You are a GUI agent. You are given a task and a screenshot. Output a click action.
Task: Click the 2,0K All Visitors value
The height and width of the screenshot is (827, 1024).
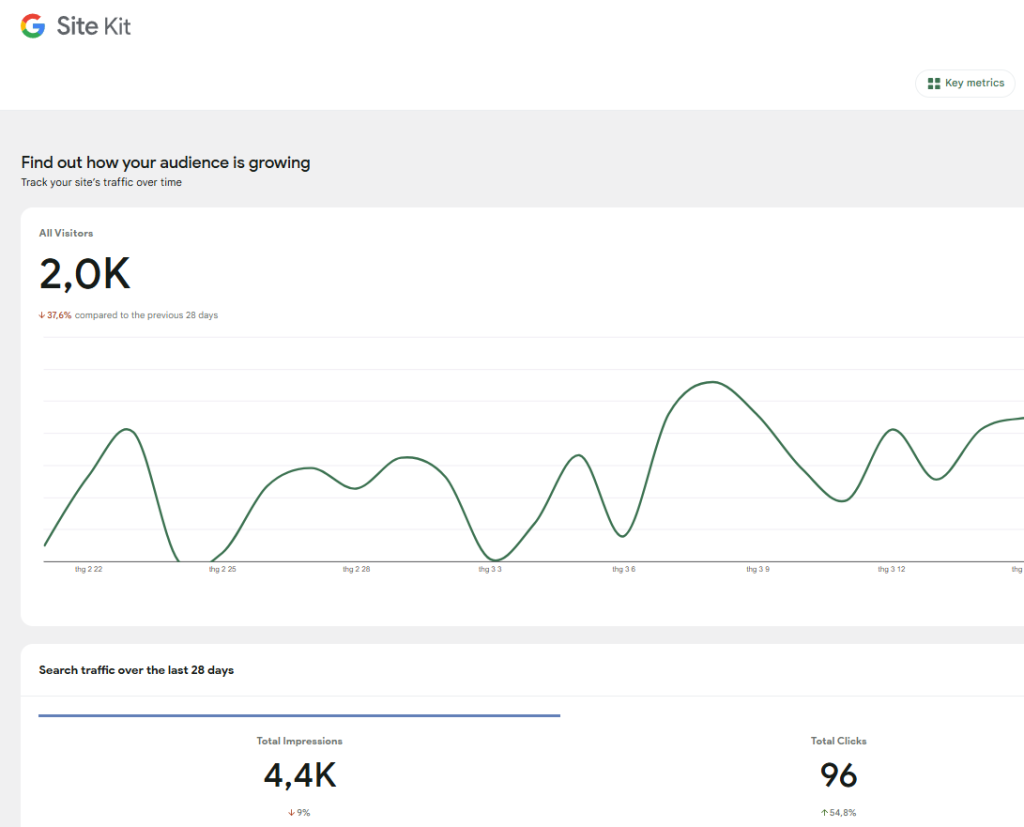click(85, 274)
